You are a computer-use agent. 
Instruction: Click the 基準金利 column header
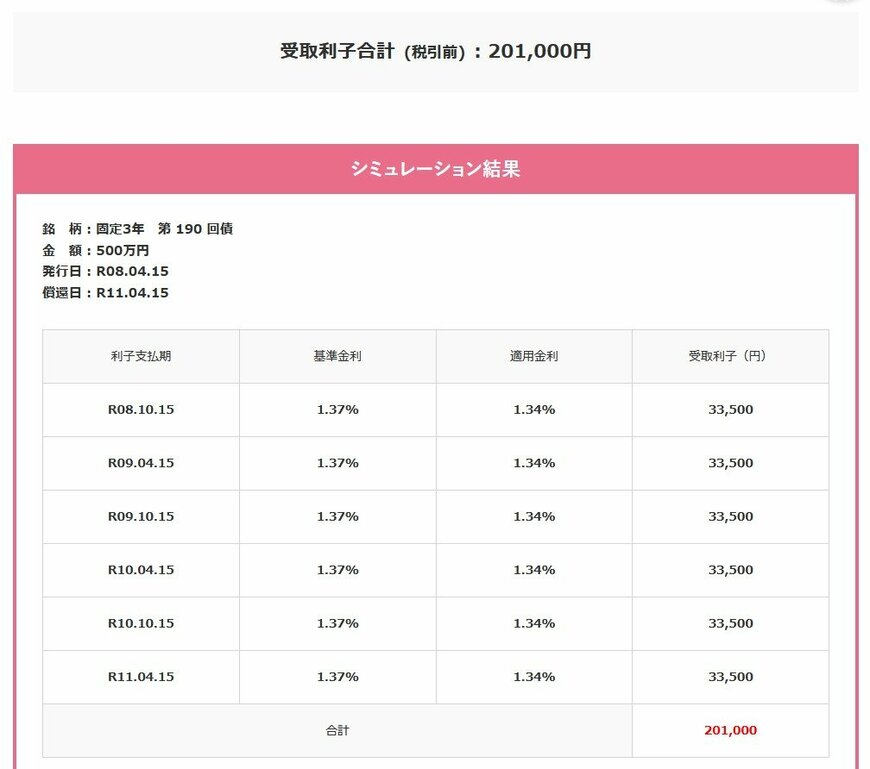pos(337,356)
